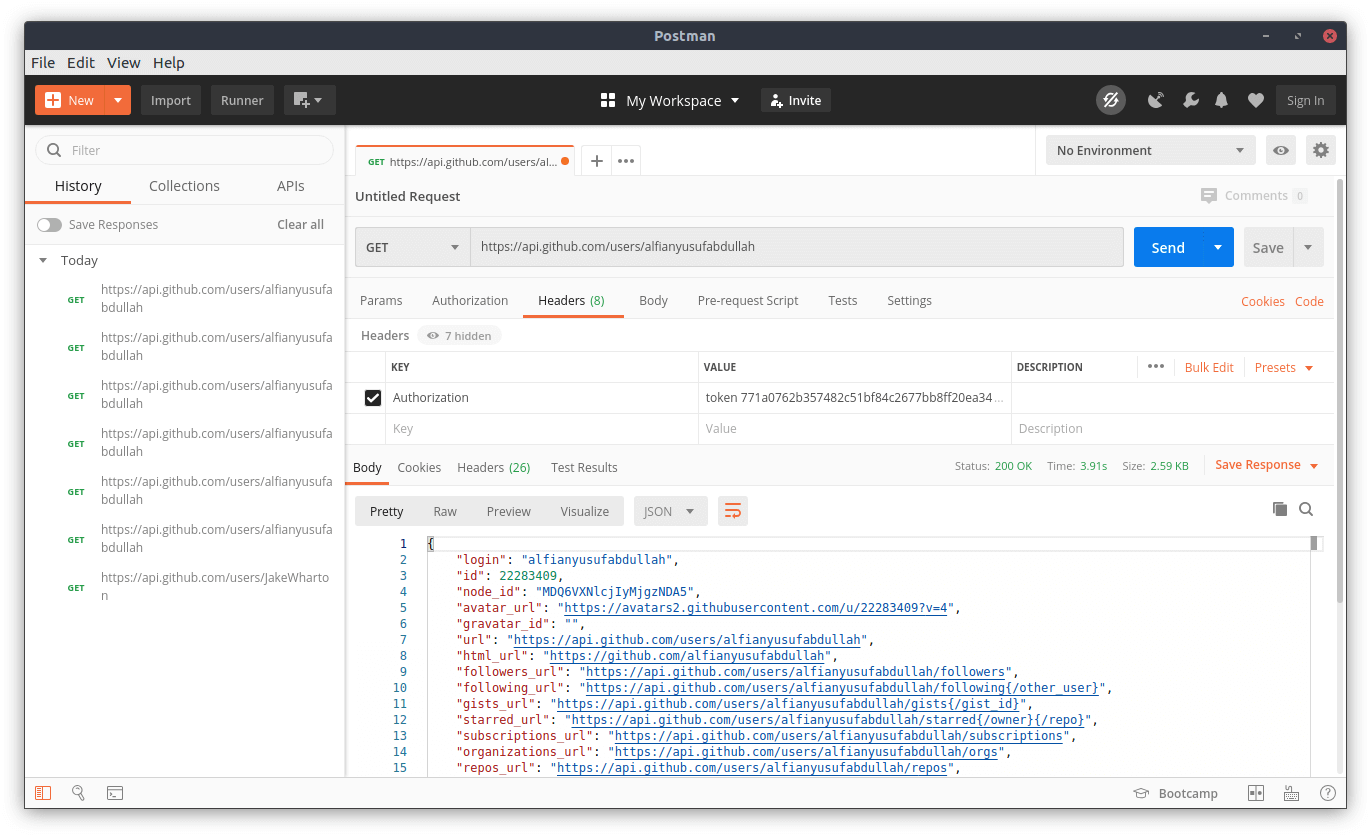Viewport: 1372px width, 836px height.
Task: Open the Runner
Action: click(x=242, y=100)
